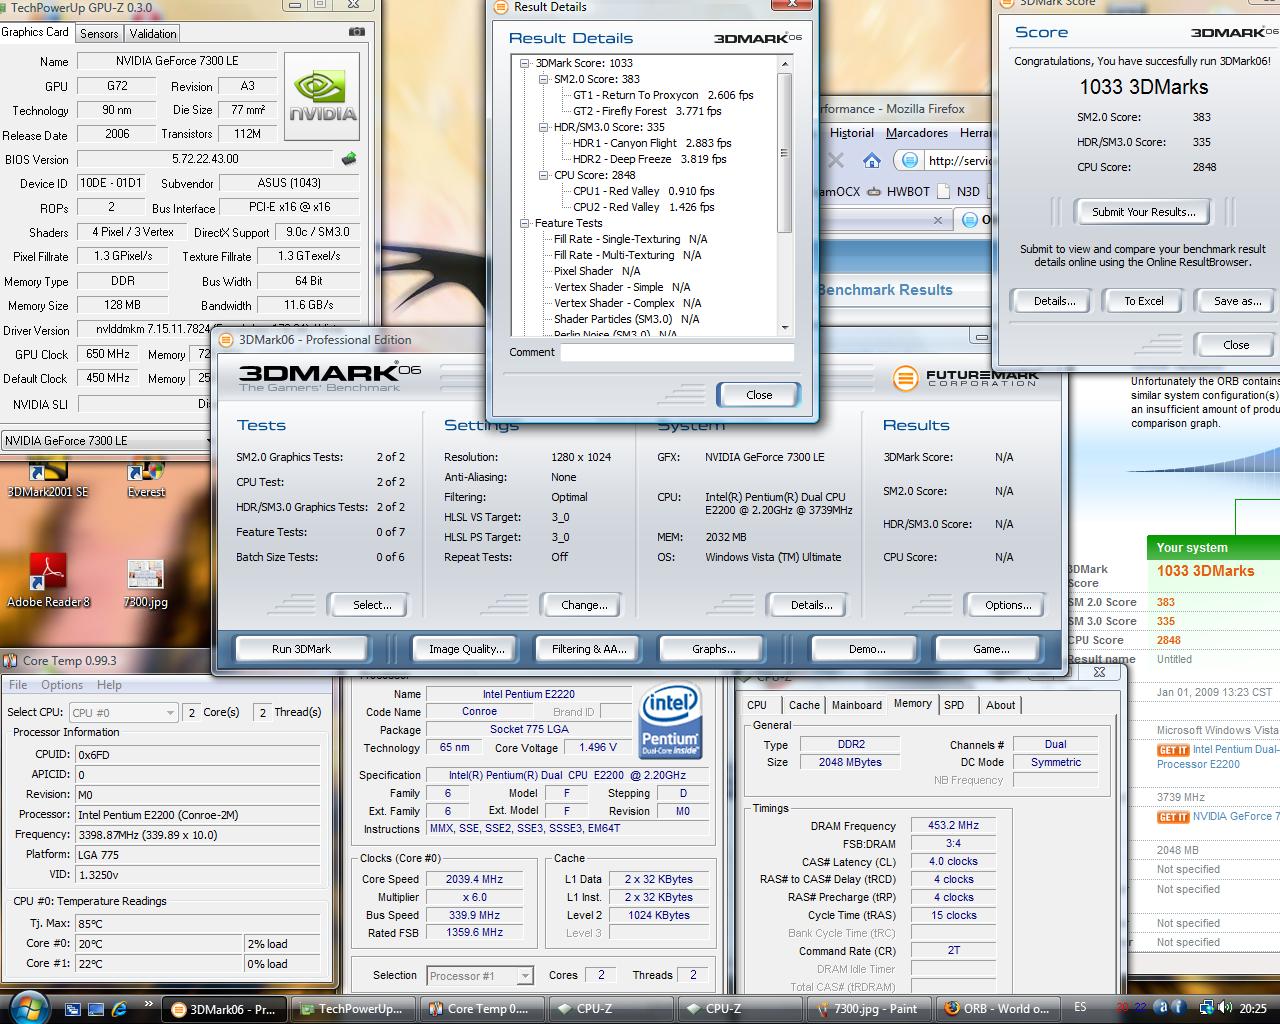Click the network icon in system tray
This screenshot has height=1024, width=1280.
[x=1207, y=1008]
